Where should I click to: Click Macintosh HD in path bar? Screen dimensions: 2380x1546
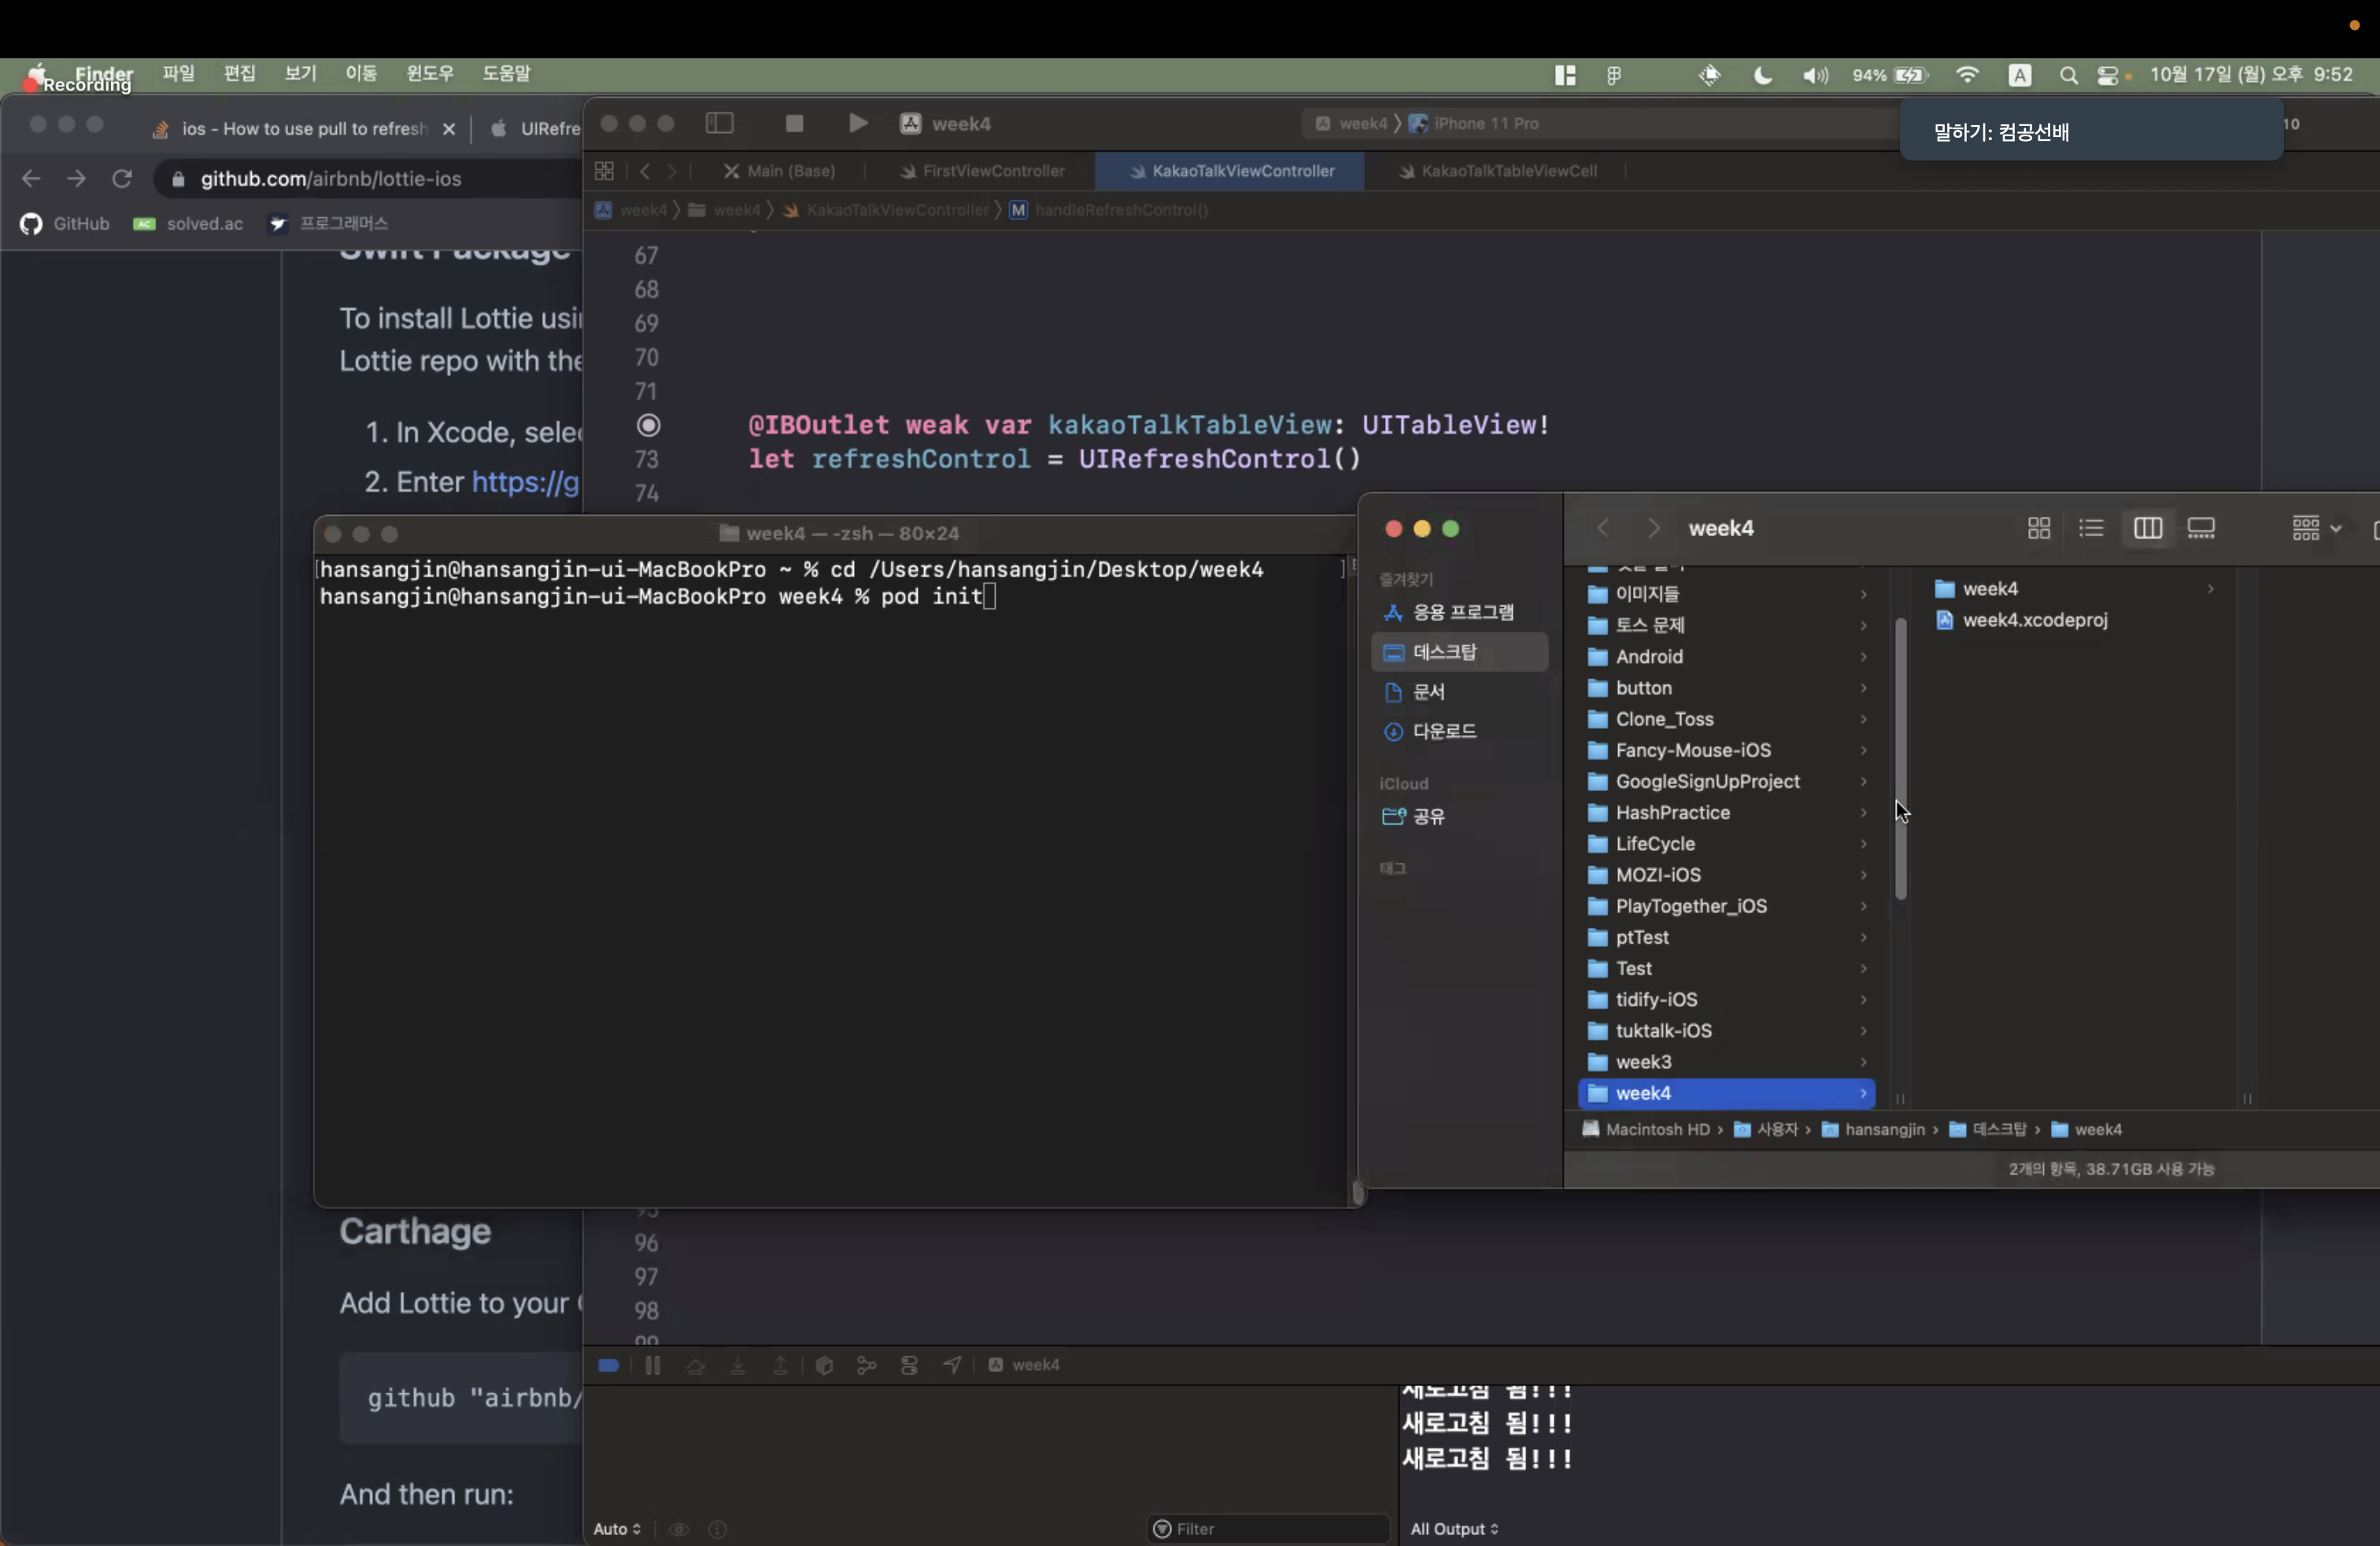pyautogui.click(x=1646, y=1129)
